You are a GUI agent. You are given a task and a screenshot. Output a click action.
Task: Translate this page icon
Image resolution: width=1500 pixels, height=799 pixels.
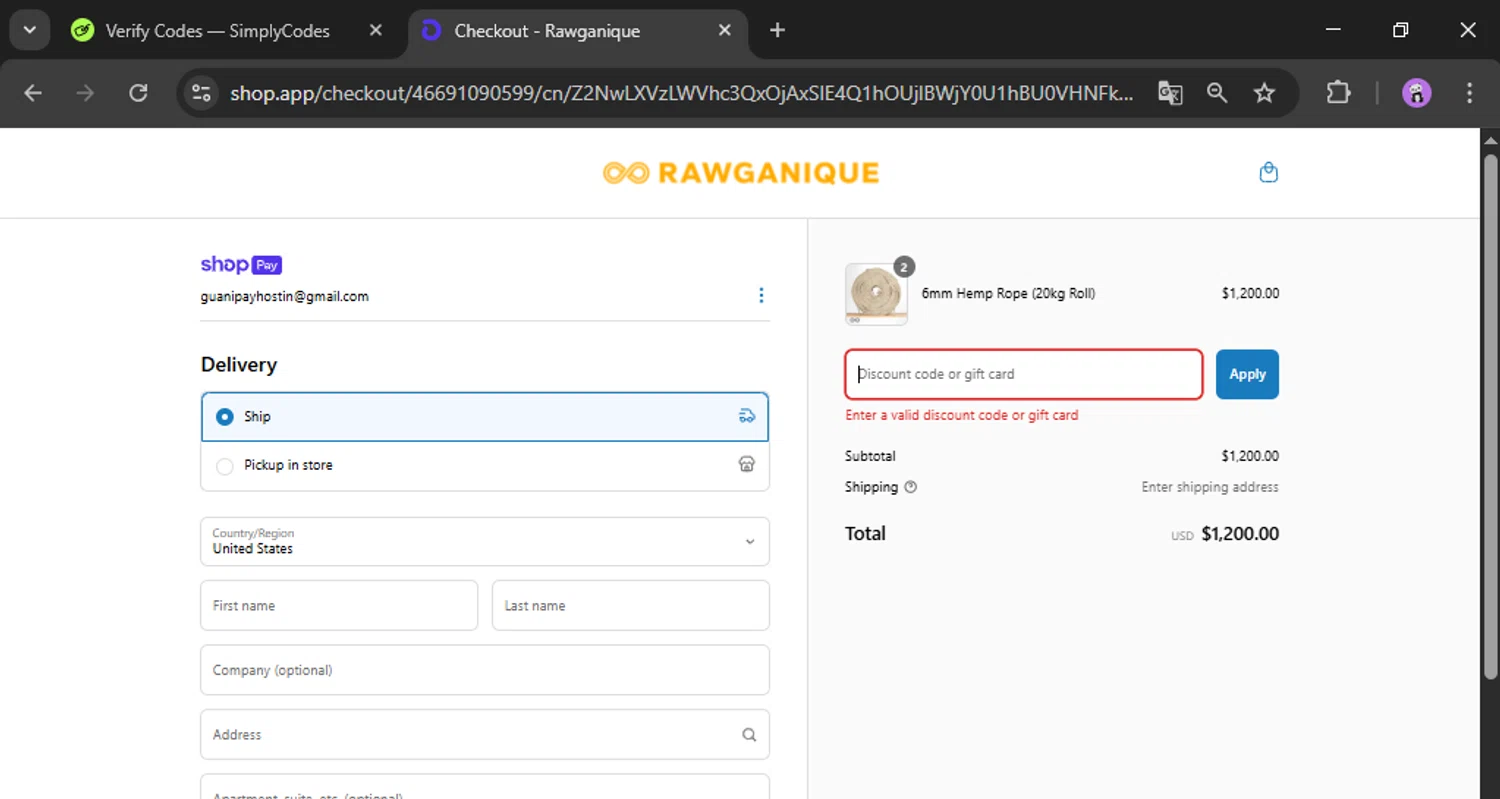click(x=1170, y=93)
